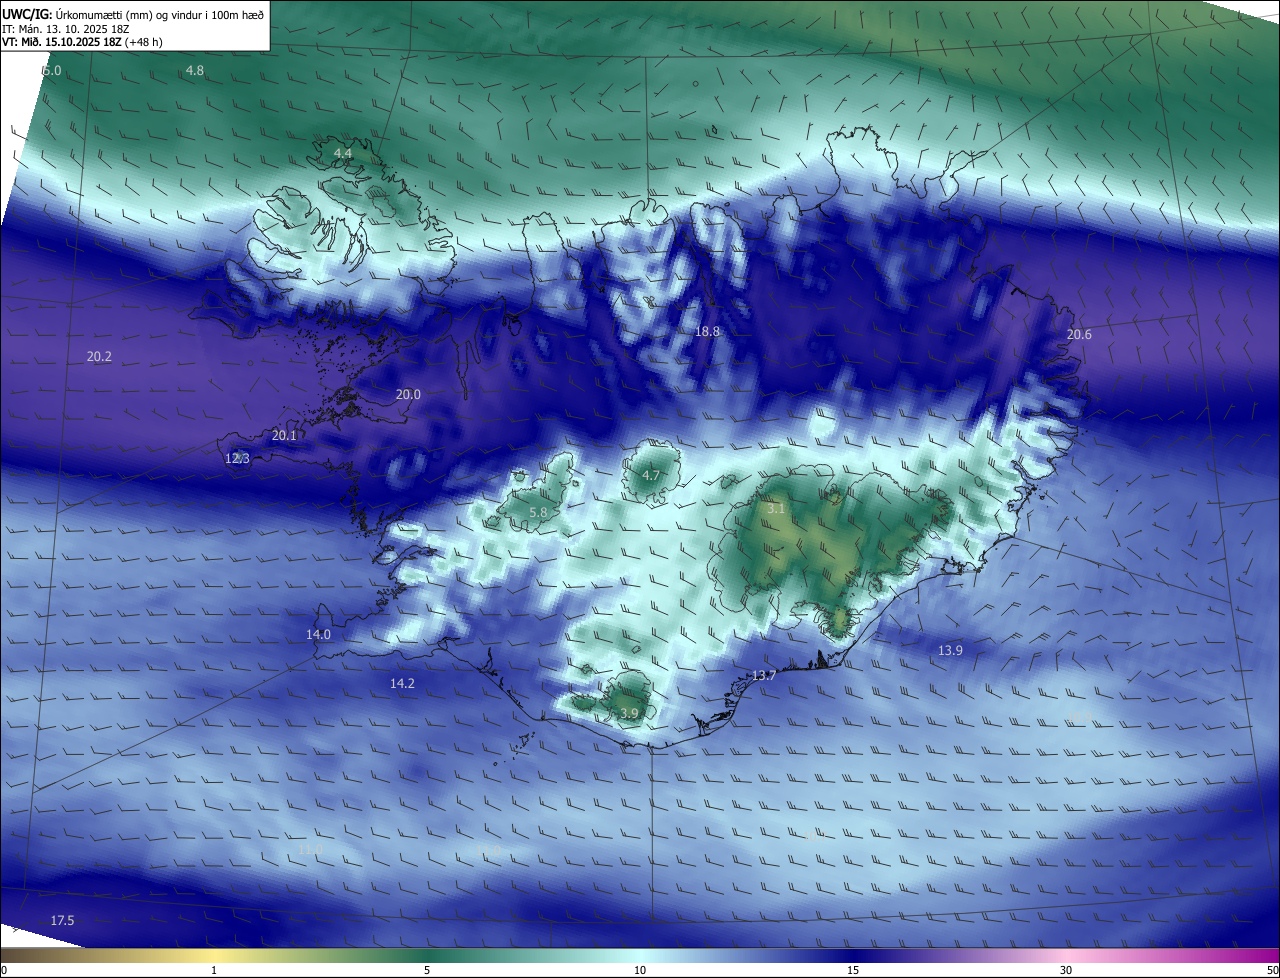This screenshot has height=978, width=1280.
Task: Click the 14.2 value label
Action: point(402,684)
